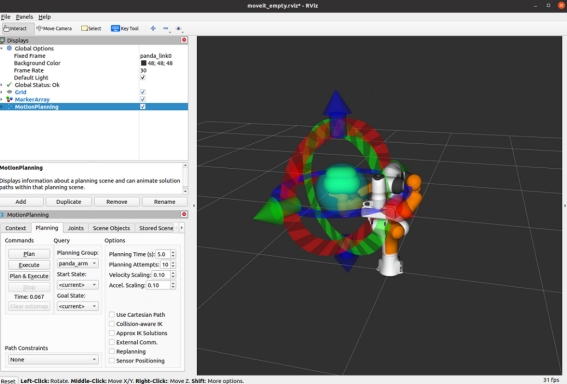Screen dimensions: 567x384
Task: Choose the Select tool in toolbar
Action: click(91, 28)
